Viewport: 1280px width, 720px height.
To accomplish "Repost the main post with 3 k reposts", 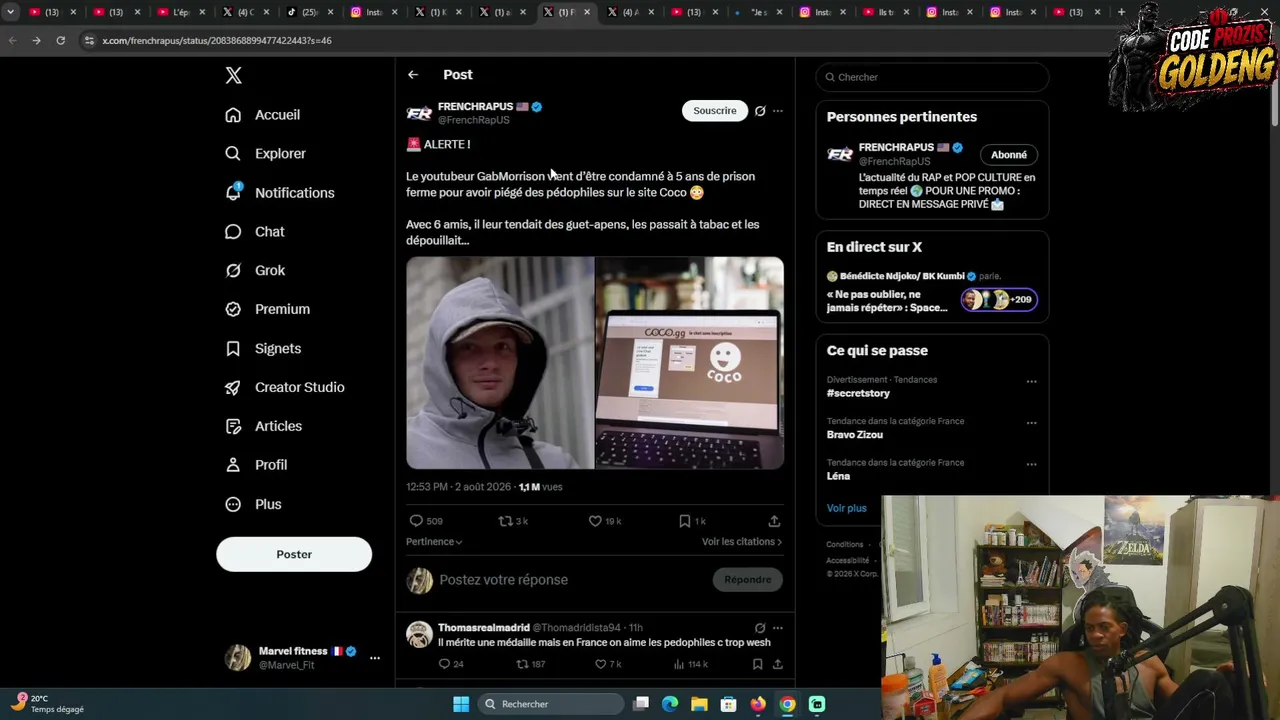I will pyautogui.click(x=506, y=521).
